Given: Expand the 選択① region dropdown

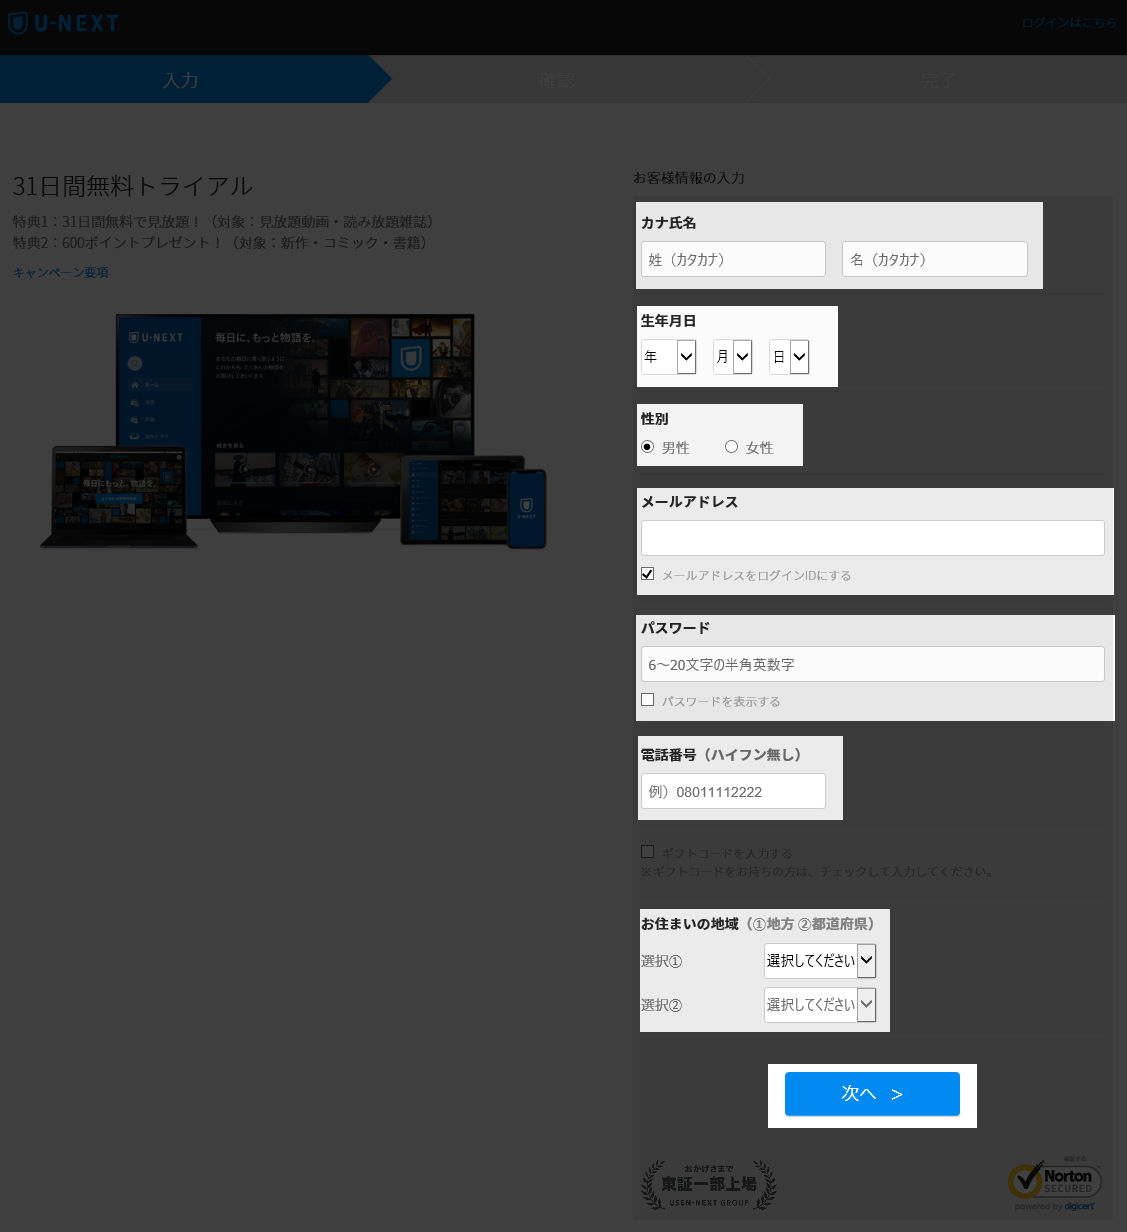Looking at the screenshot, I should pos(820,961).
